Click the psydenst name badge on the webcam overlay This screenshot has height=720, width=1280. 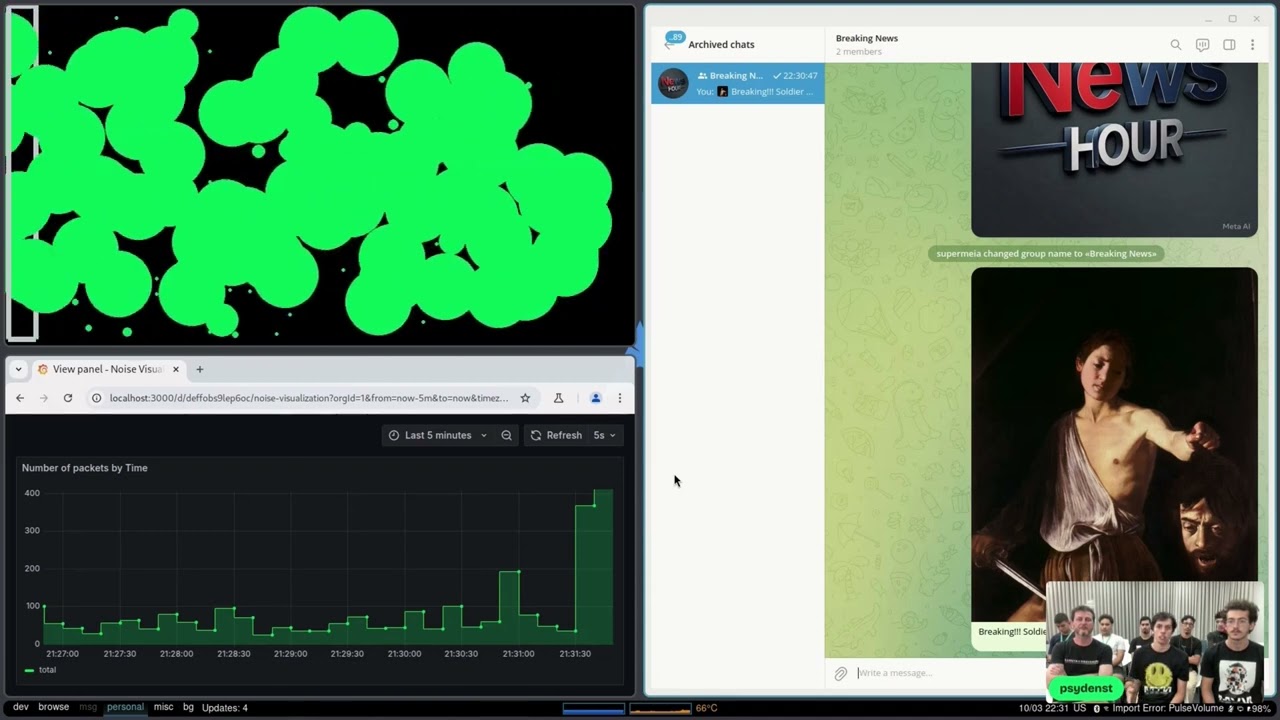pos(1086,689)
